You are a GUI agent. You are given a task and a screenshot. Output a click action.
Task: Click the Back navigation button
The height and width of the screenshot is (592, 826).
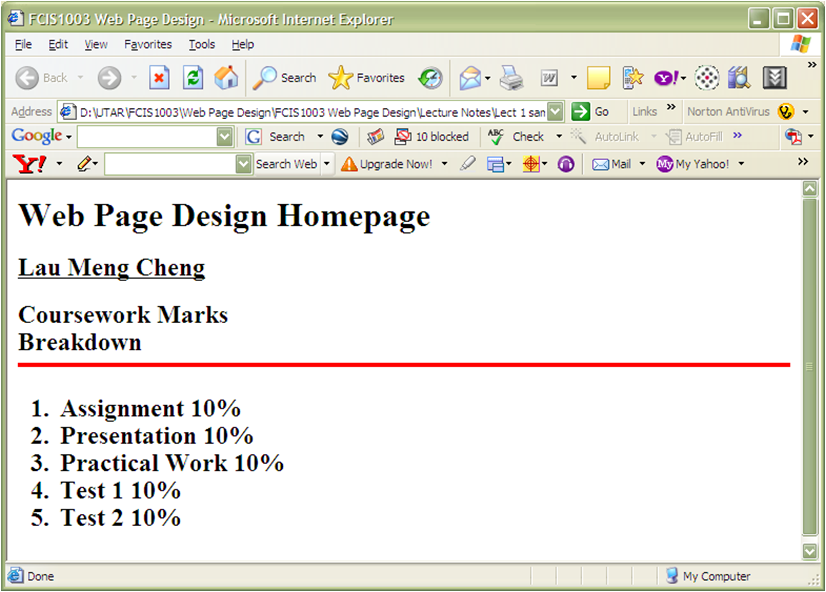(x=41, y=78)
